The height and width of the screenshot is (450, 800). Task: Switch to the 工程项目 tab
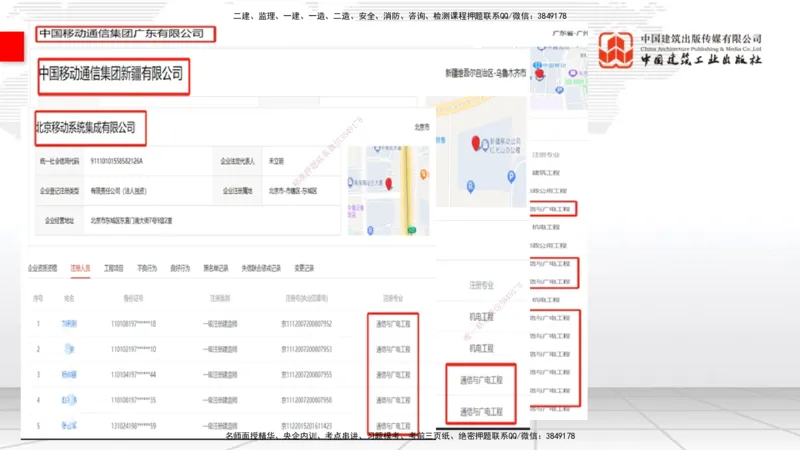pos(113,268)
